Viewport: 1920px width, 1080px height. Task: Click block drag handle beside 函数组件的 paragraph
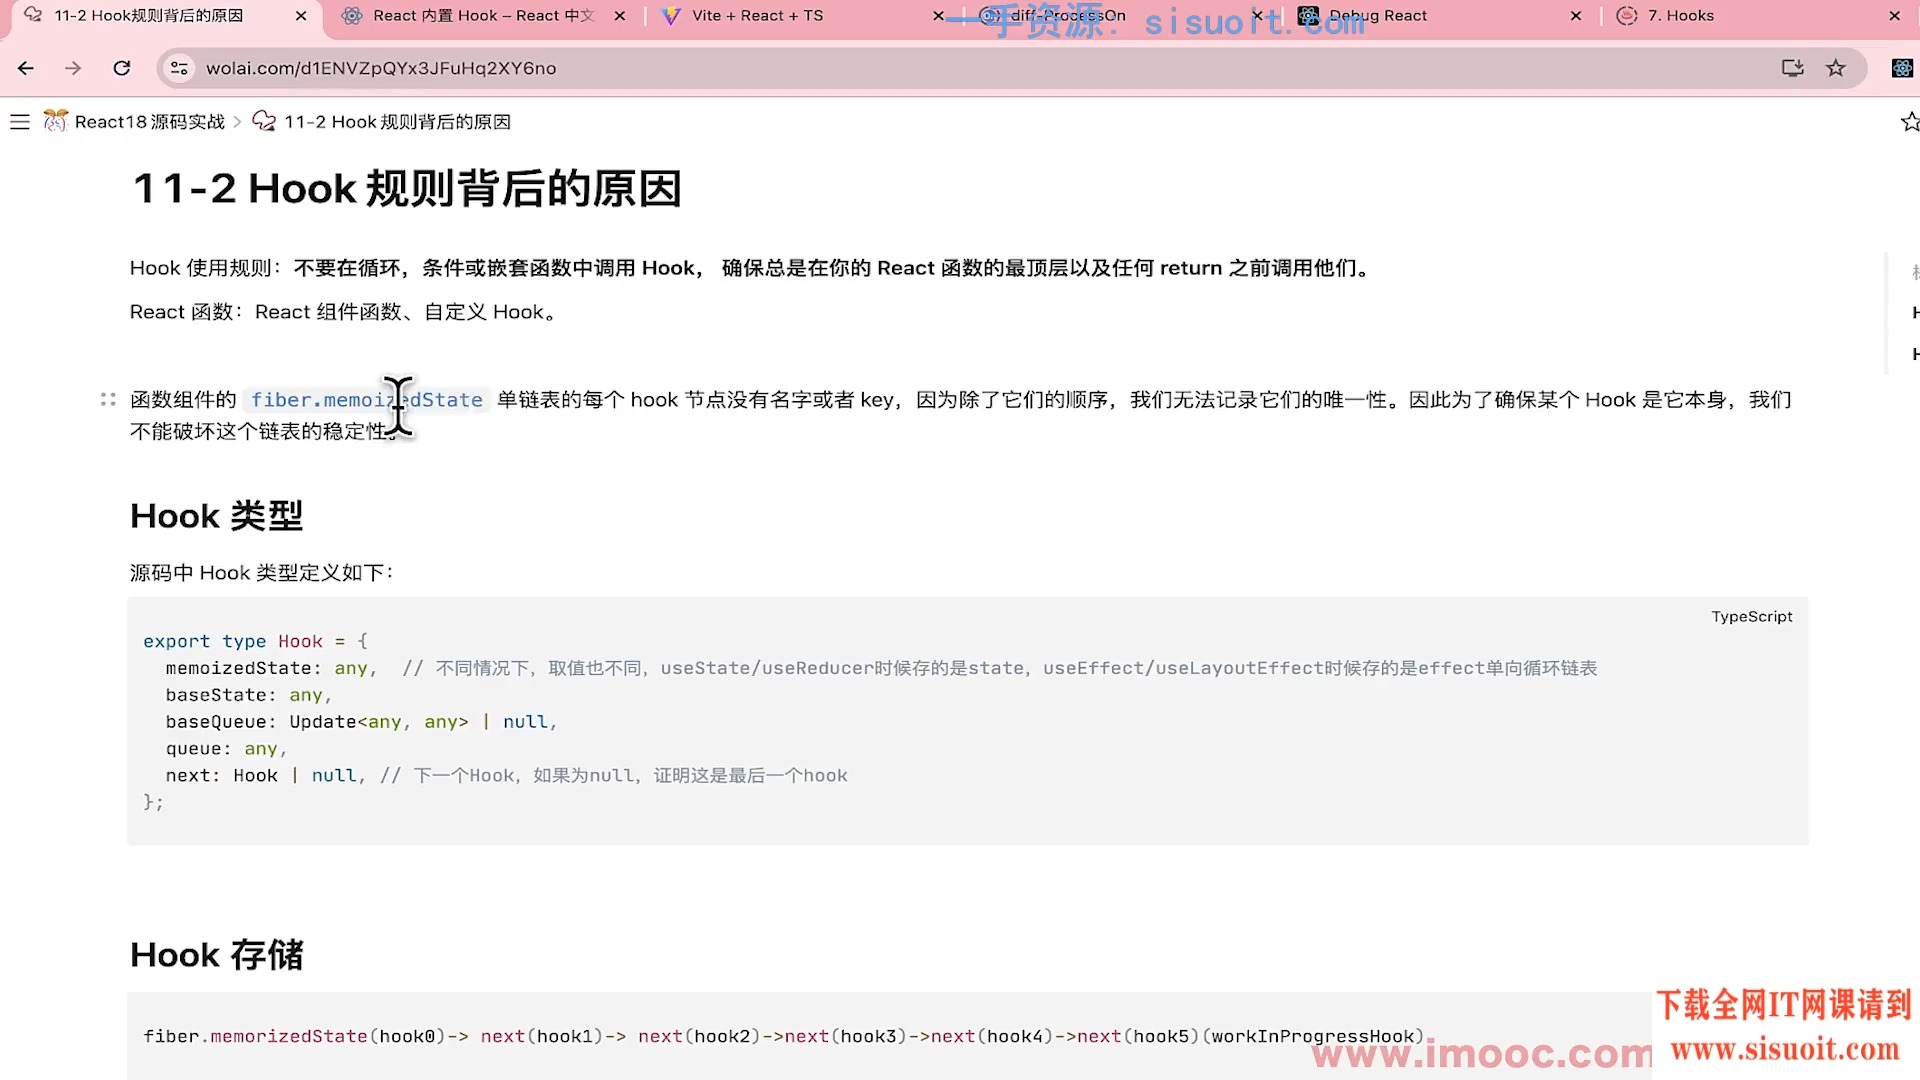point(108,400)
